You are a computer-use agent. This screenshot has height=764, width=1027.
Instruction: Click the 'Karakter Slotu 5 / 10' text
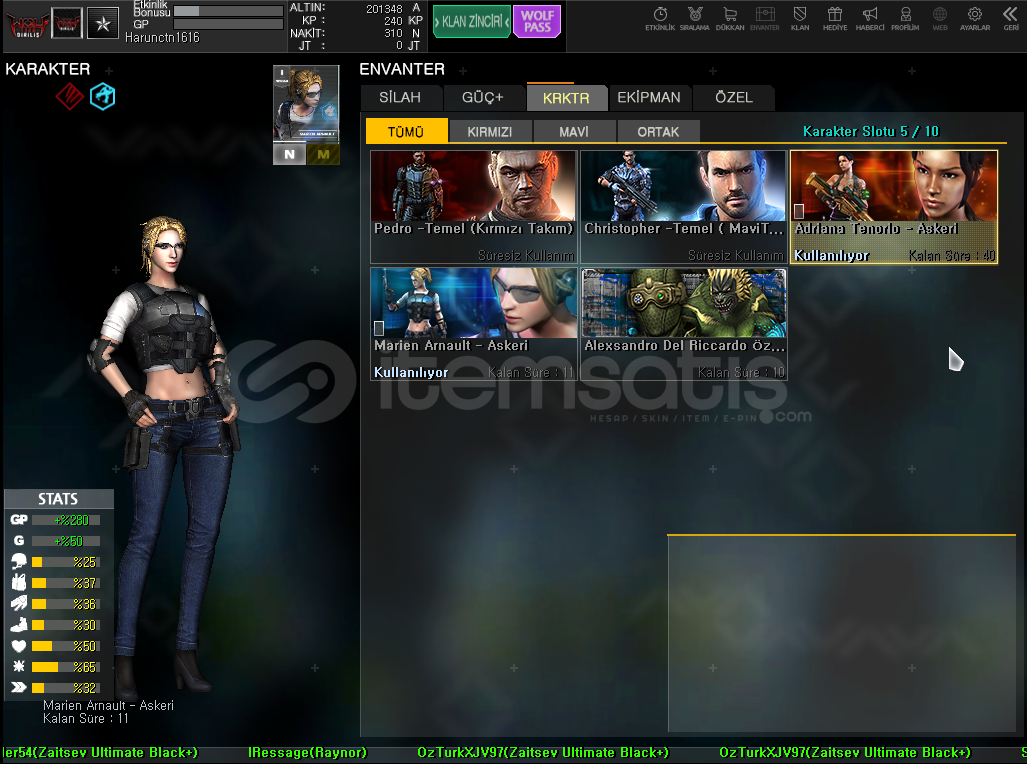(x=870, y=131)
